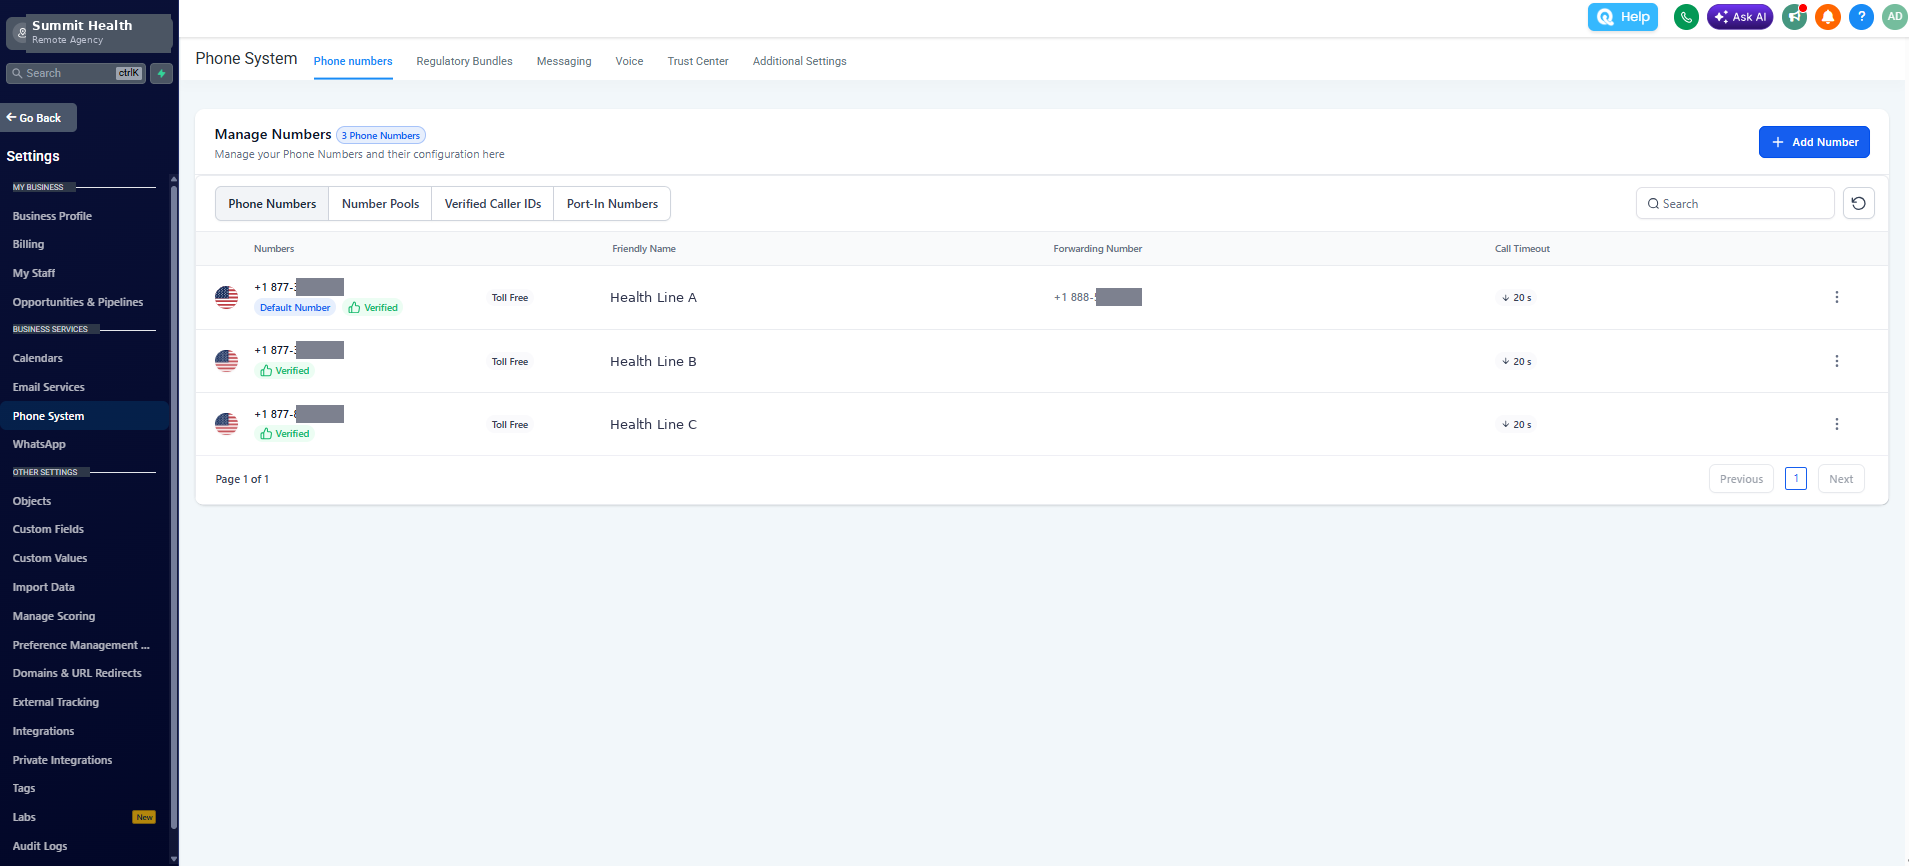Click the blue question mark help icon

1861,17
